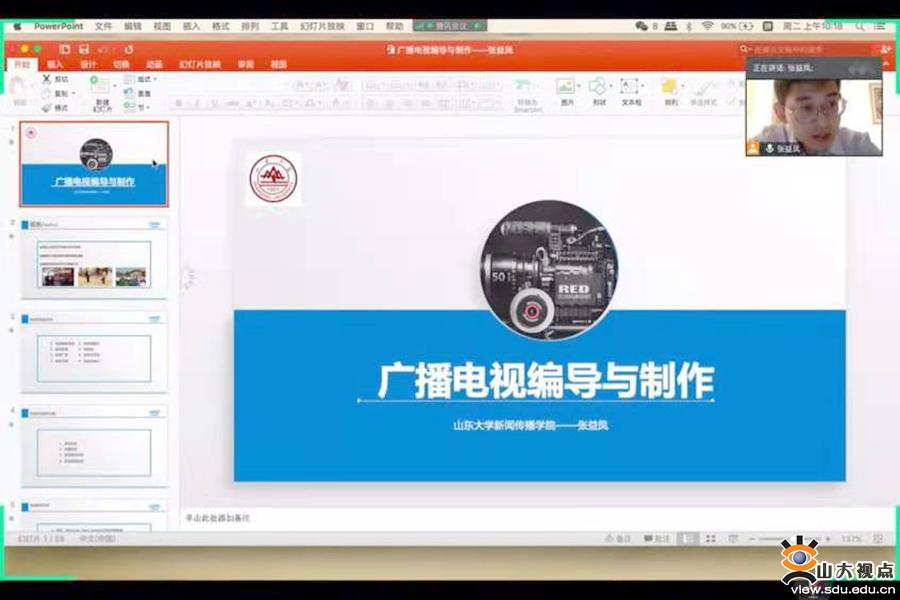This screenshot has height=600, width=900.
Task: Click the Redo arrow in title bar
Action: 129,50
